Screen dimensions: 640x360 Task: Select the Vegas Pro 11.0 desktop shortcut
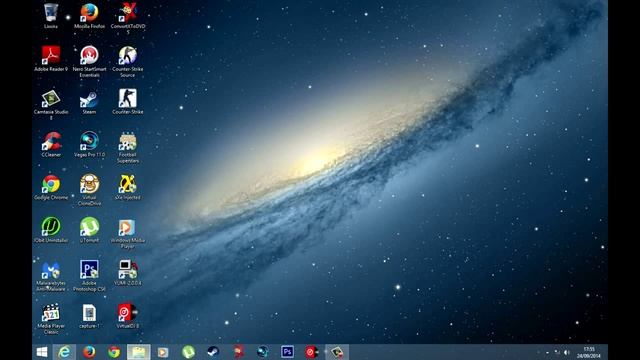89,144
